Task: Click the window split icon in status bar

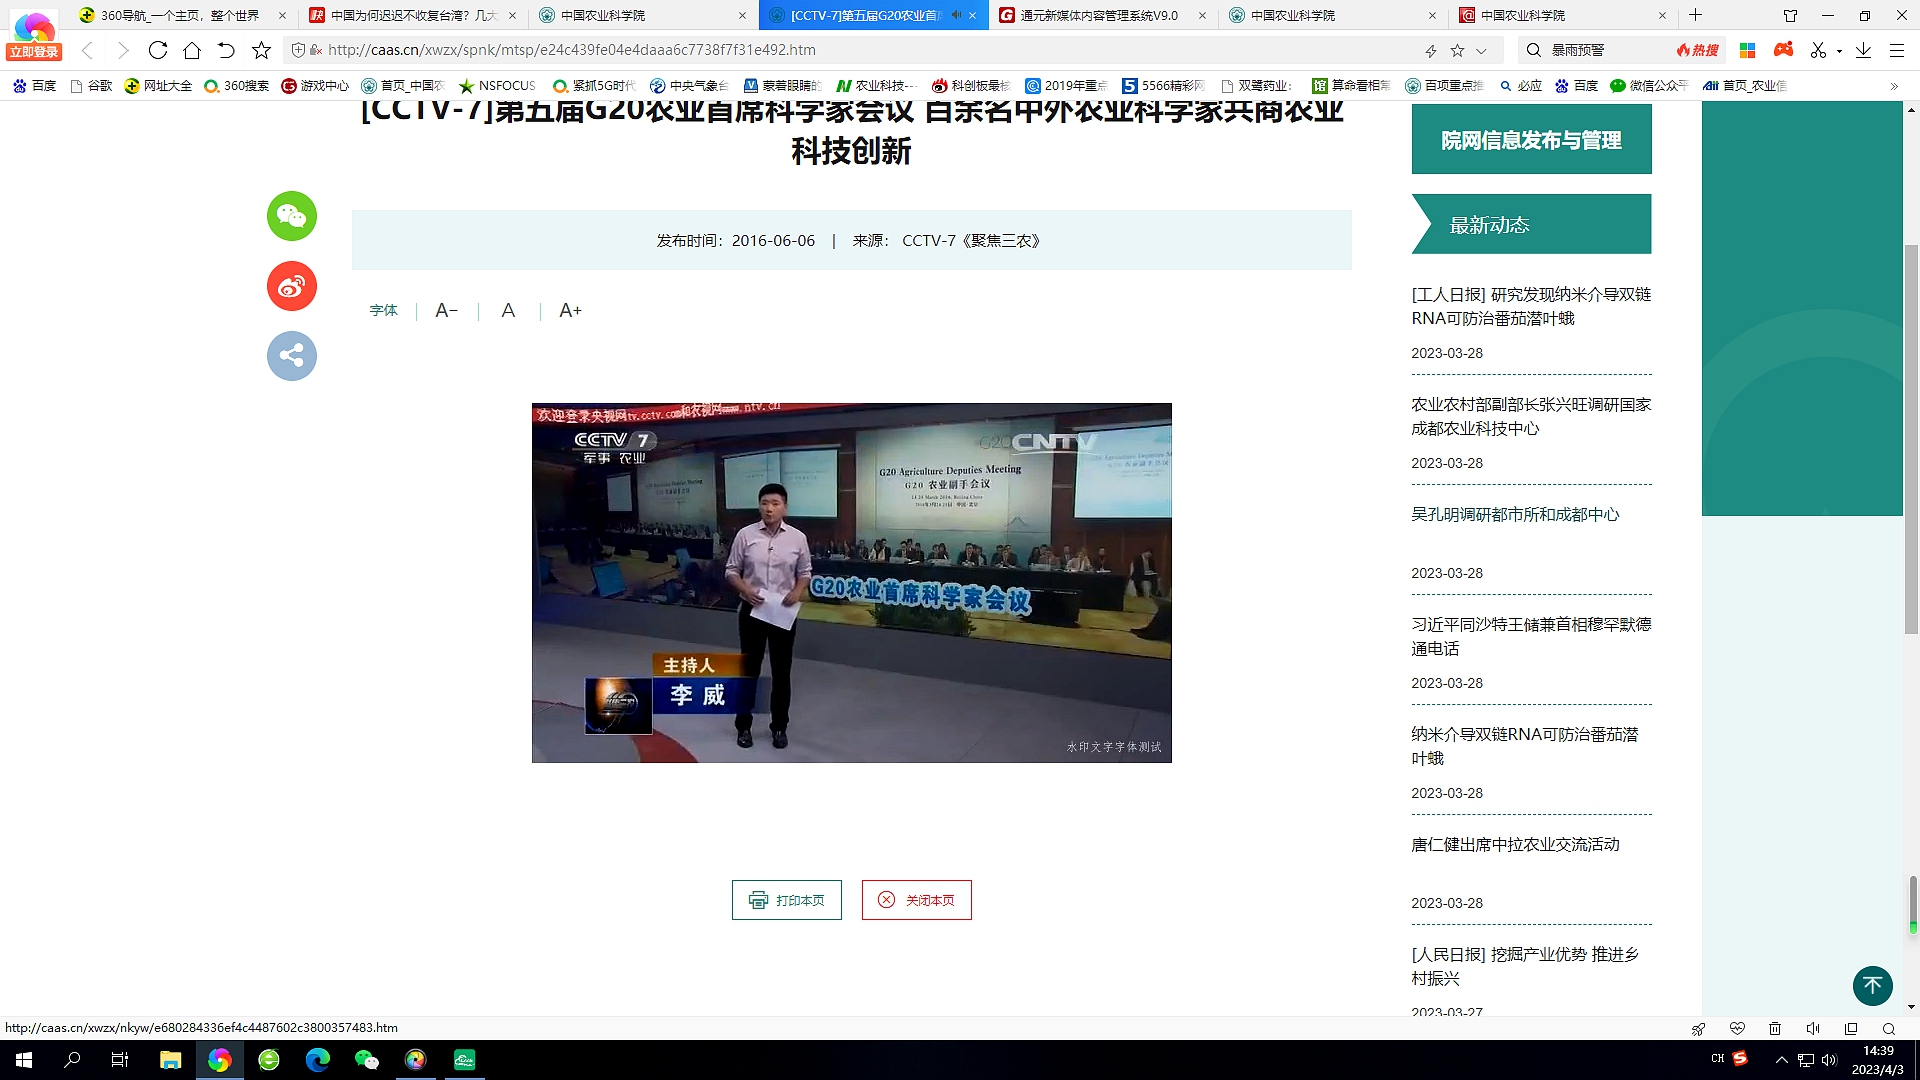Action: pyautogui.click(x=1851, y=1028)
